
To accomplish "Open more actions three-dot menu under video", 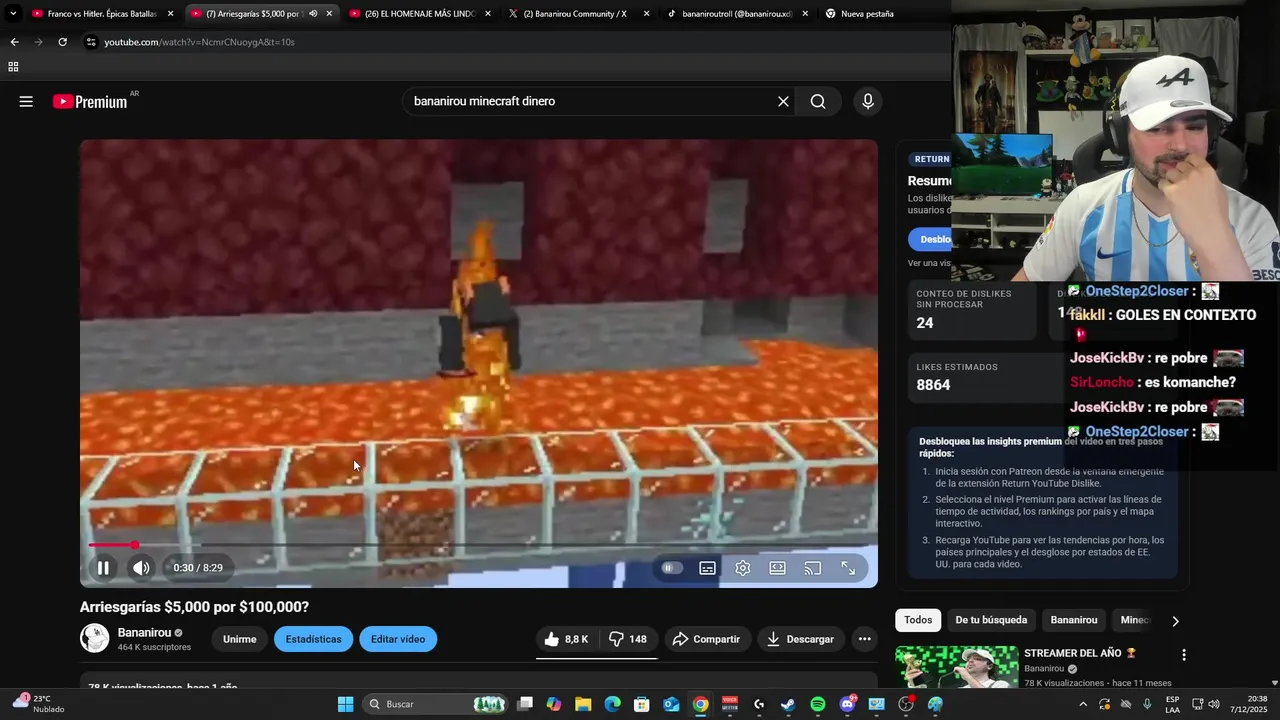I will 865,639.
